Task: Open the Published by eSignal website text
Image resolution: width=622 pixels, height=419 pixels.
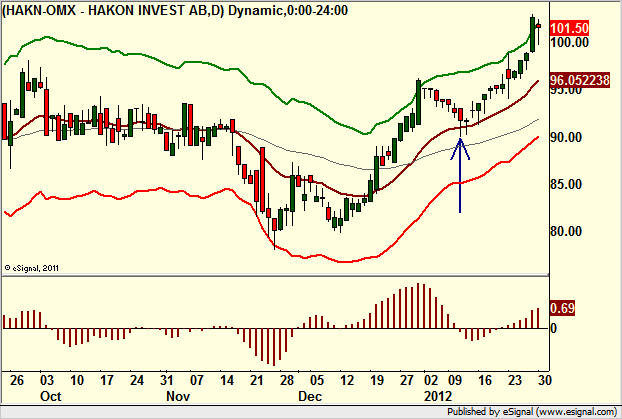Action: [532, 411]
